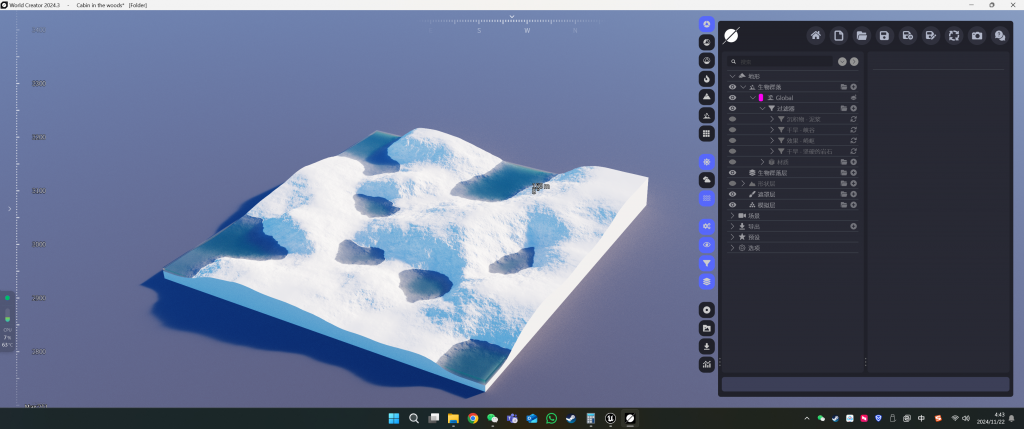Expand the 预设 section

pyautogui.click(x=732, y=237)
